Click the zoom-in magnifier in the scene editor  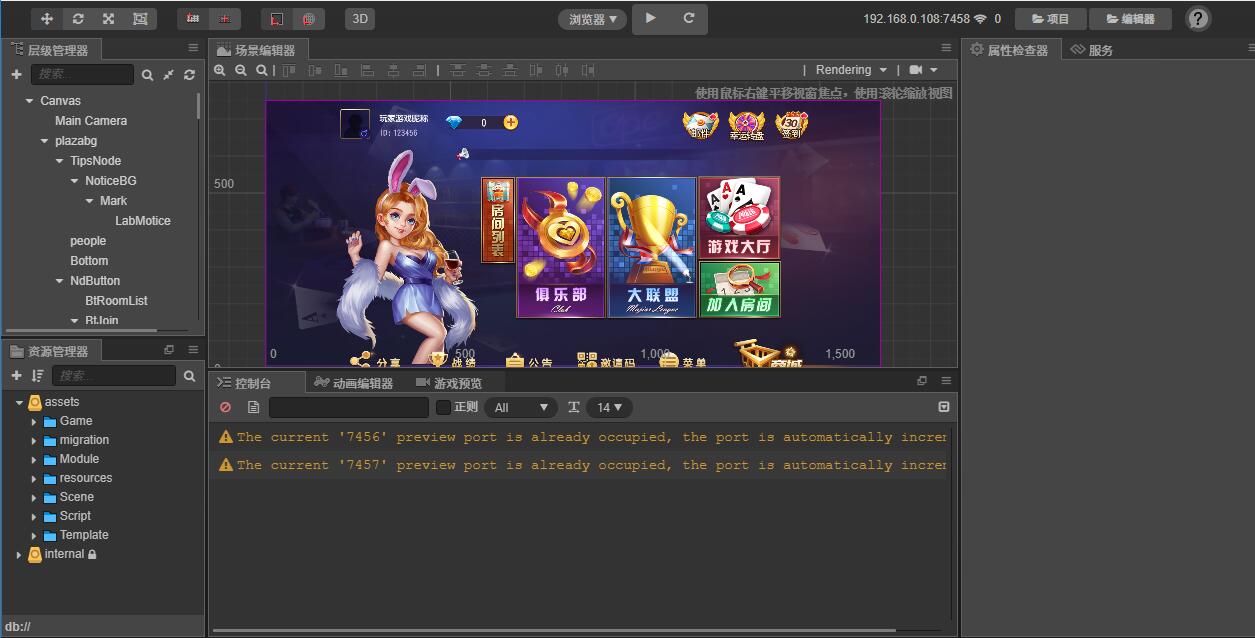[220, 70]
